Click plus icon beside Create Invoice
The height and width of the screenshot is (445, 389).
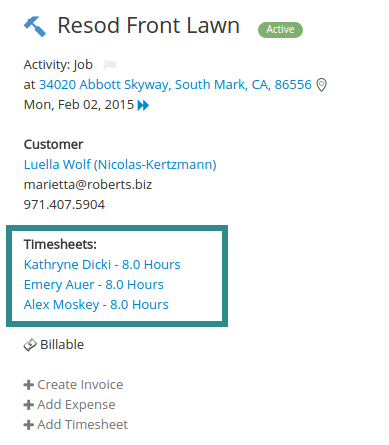[x=29, y=385]
